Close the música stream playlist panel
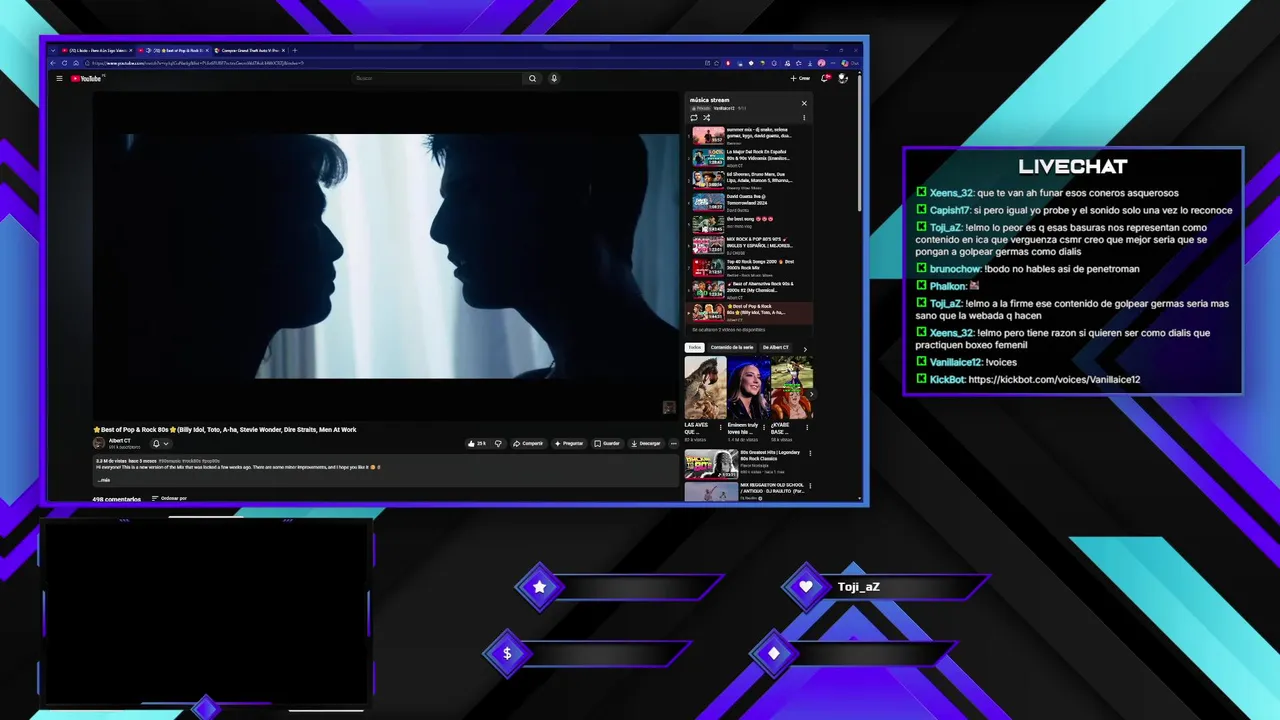 click(x=804, y=103)
